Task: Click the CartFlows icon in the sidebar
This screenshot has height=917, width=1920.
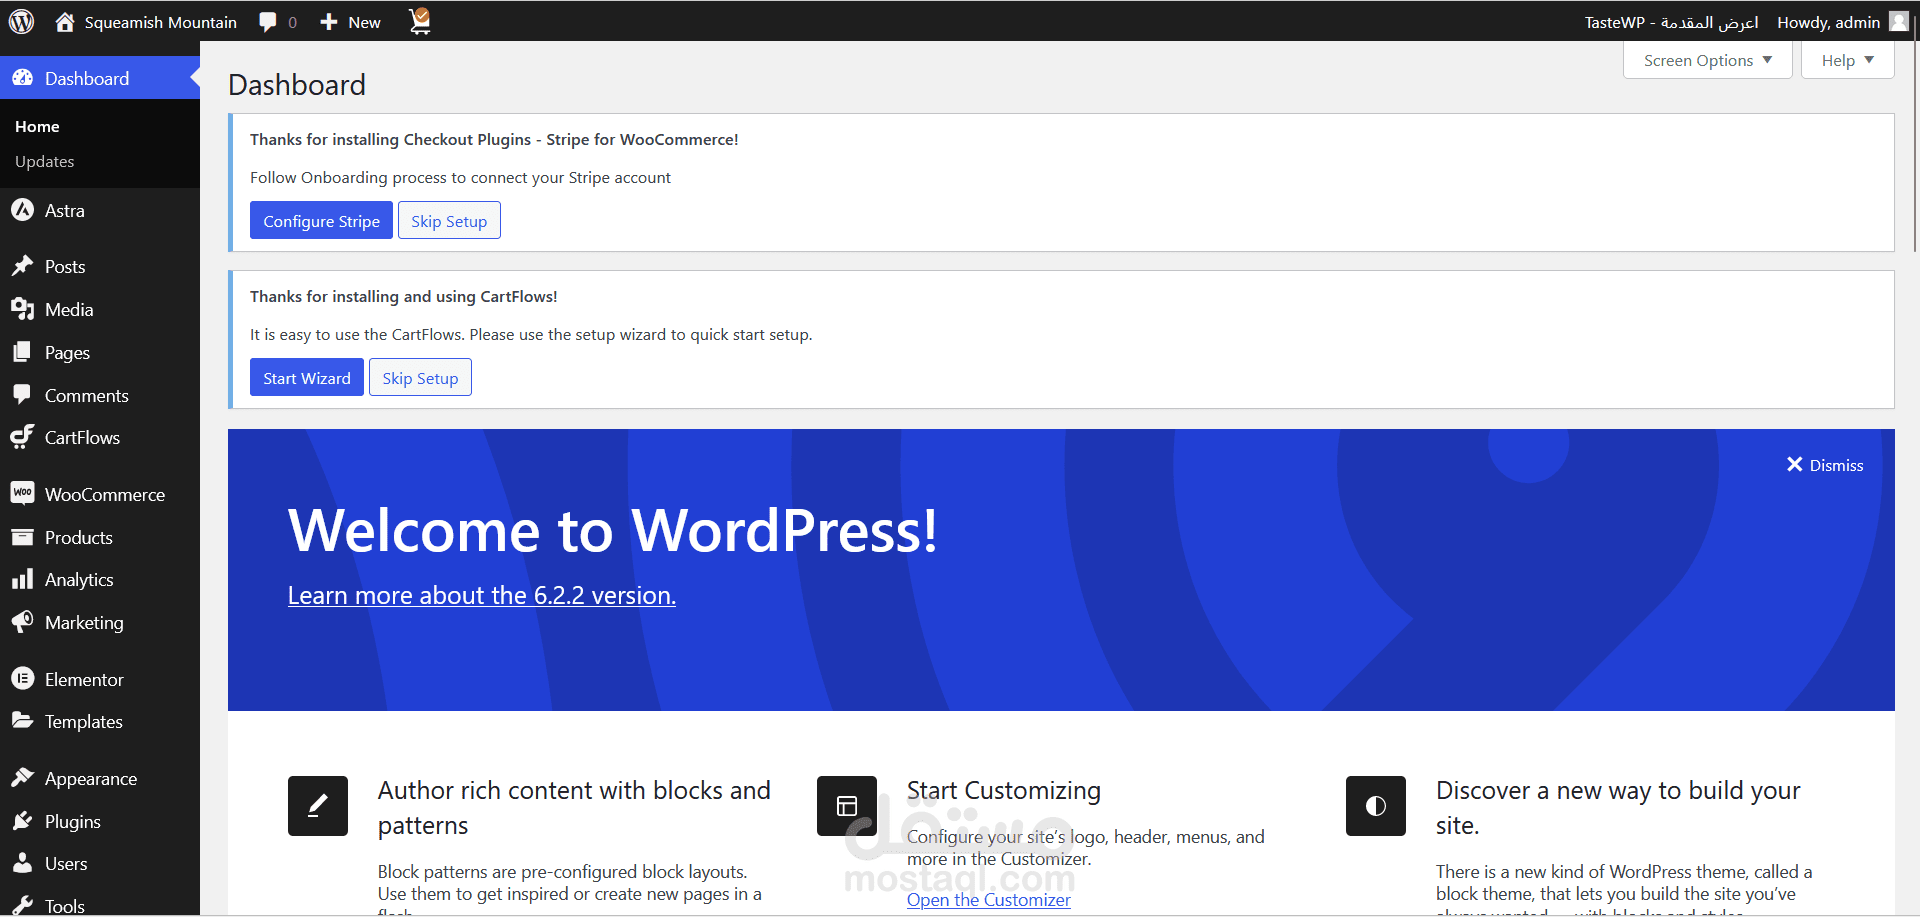Action: [x=22, y=437]
